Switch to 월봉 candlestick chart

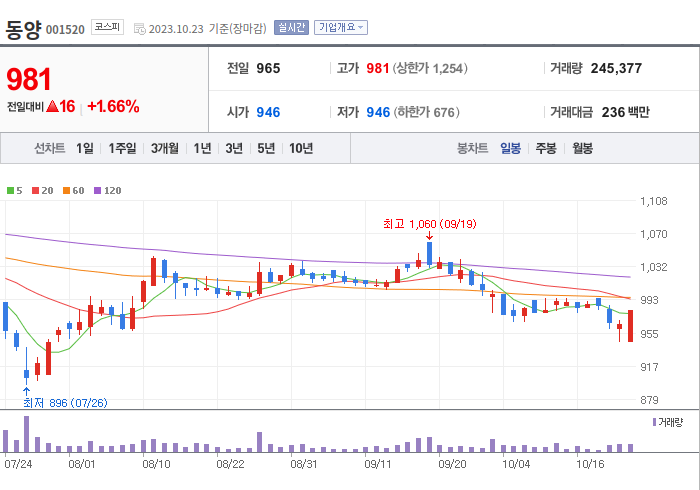click(583, 148)
